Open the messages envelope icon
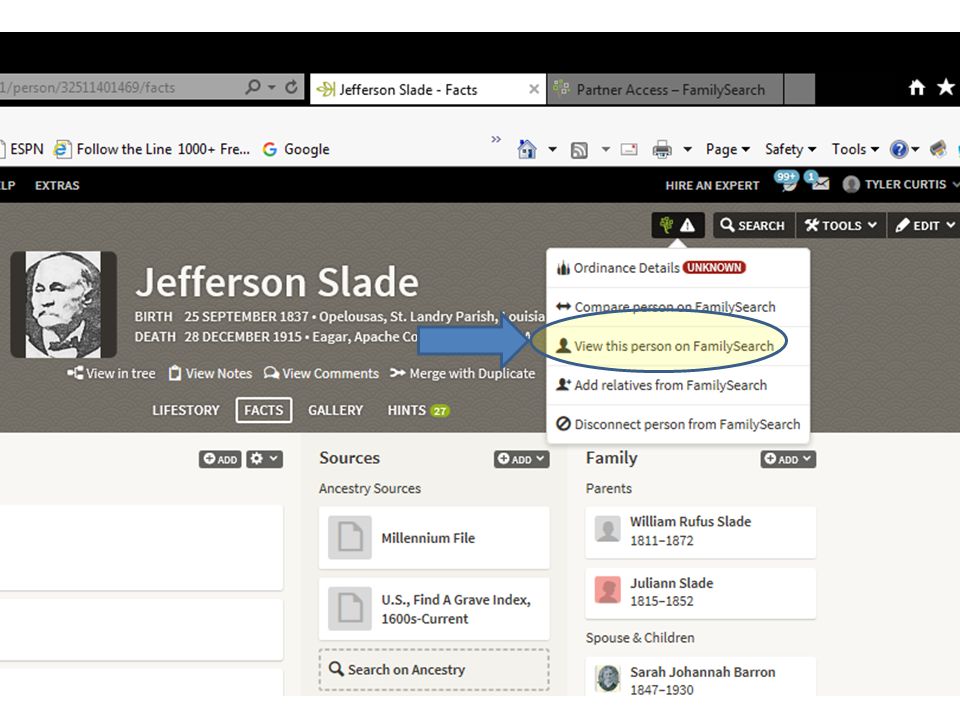Viewport: 960px width, 720px height. pyautogui.click(x=819, y=182)
